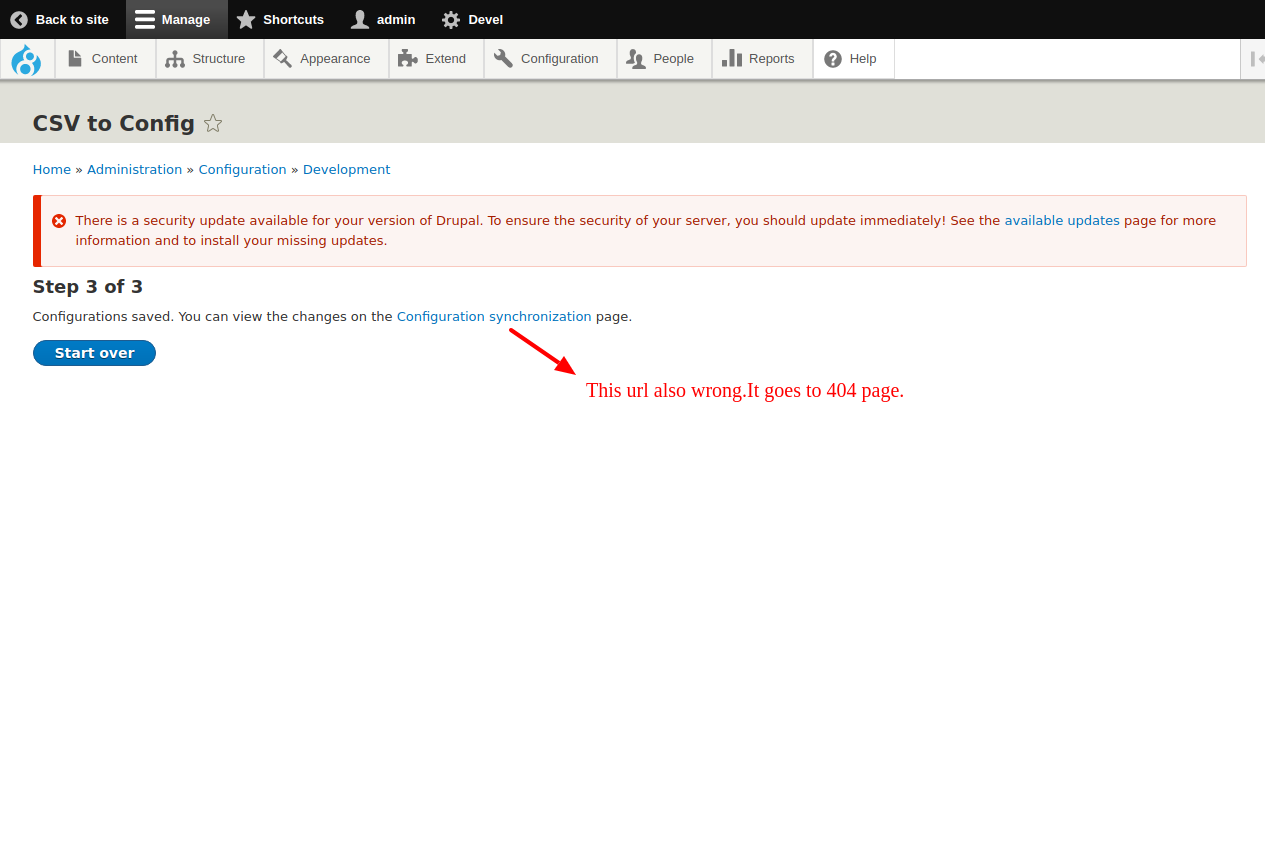Click the Back to site arrow icon

[19, 19]
